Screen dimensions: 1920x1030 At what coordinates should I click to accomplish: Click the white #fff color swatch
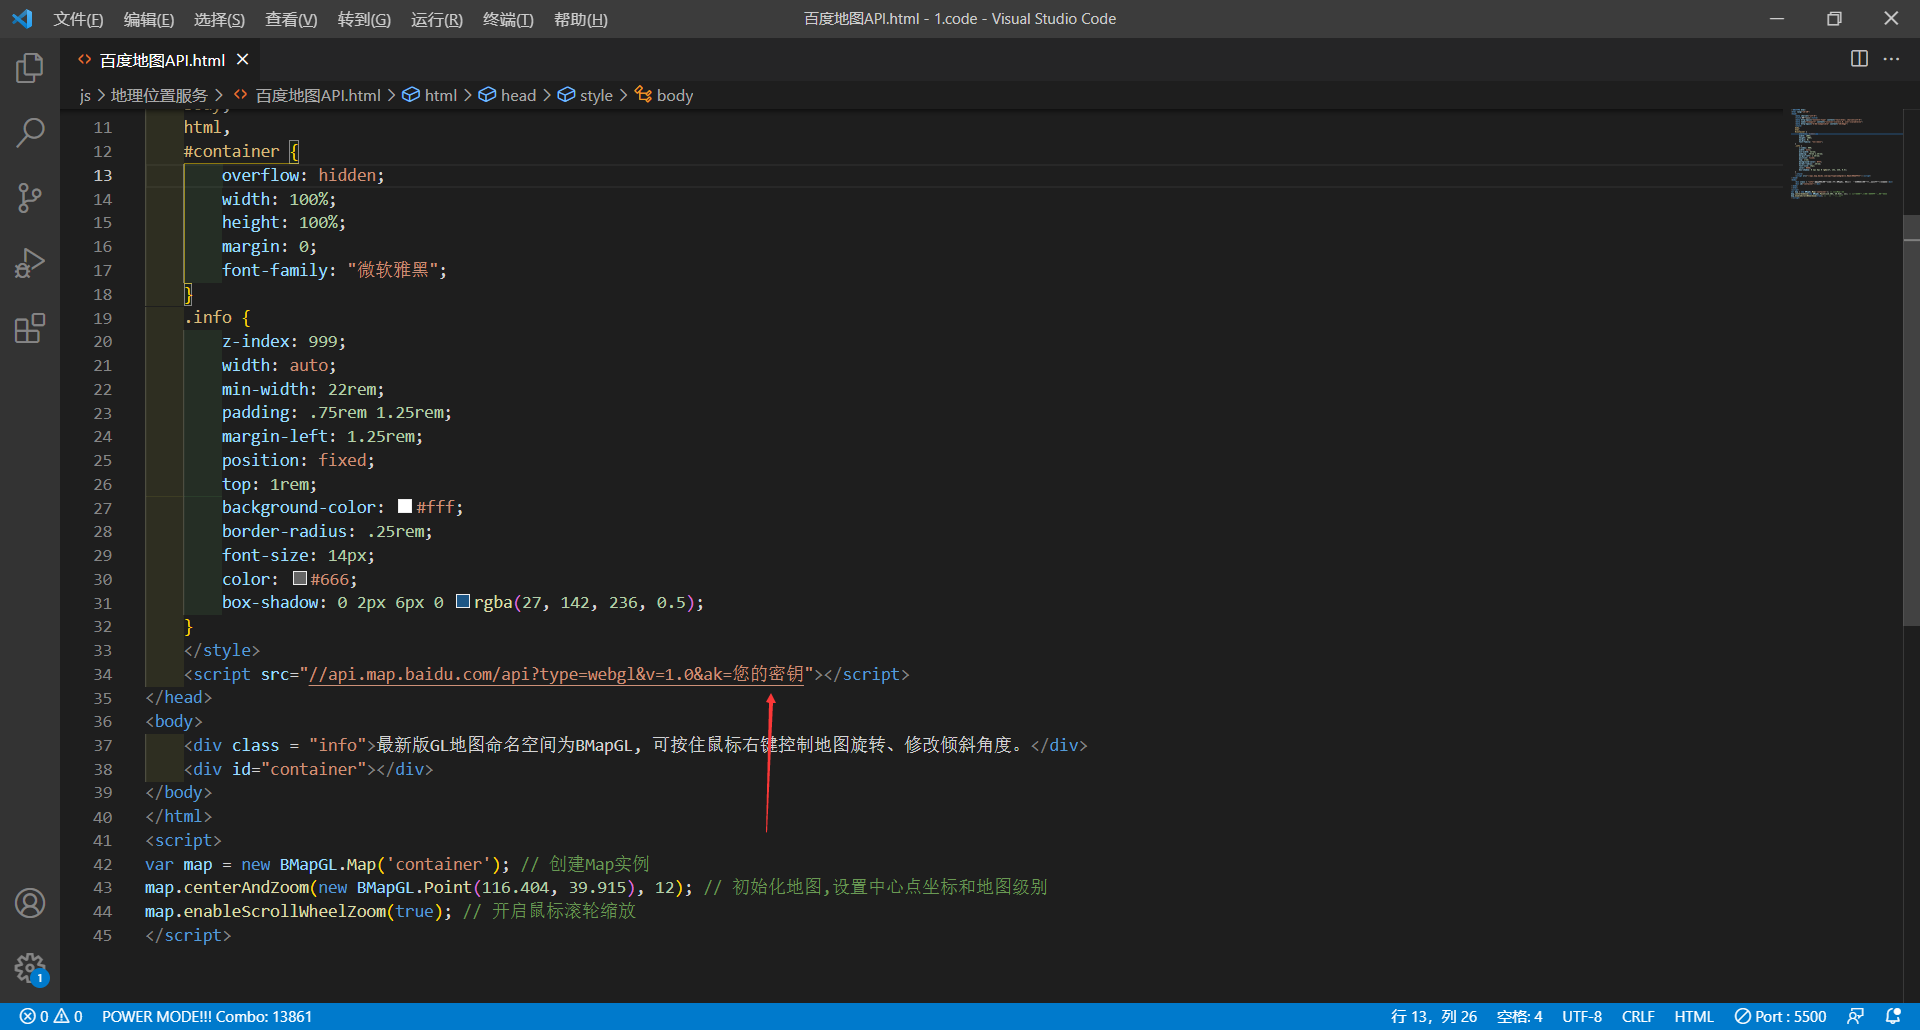(405, 507)
